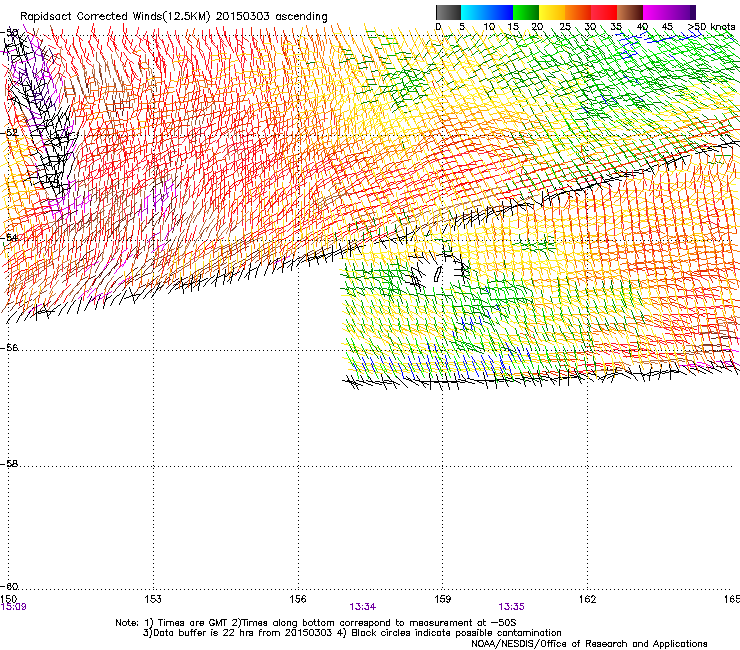Screen dimensions: 740x650
Task: Click the latitude label -52
Action: [9, 133]
